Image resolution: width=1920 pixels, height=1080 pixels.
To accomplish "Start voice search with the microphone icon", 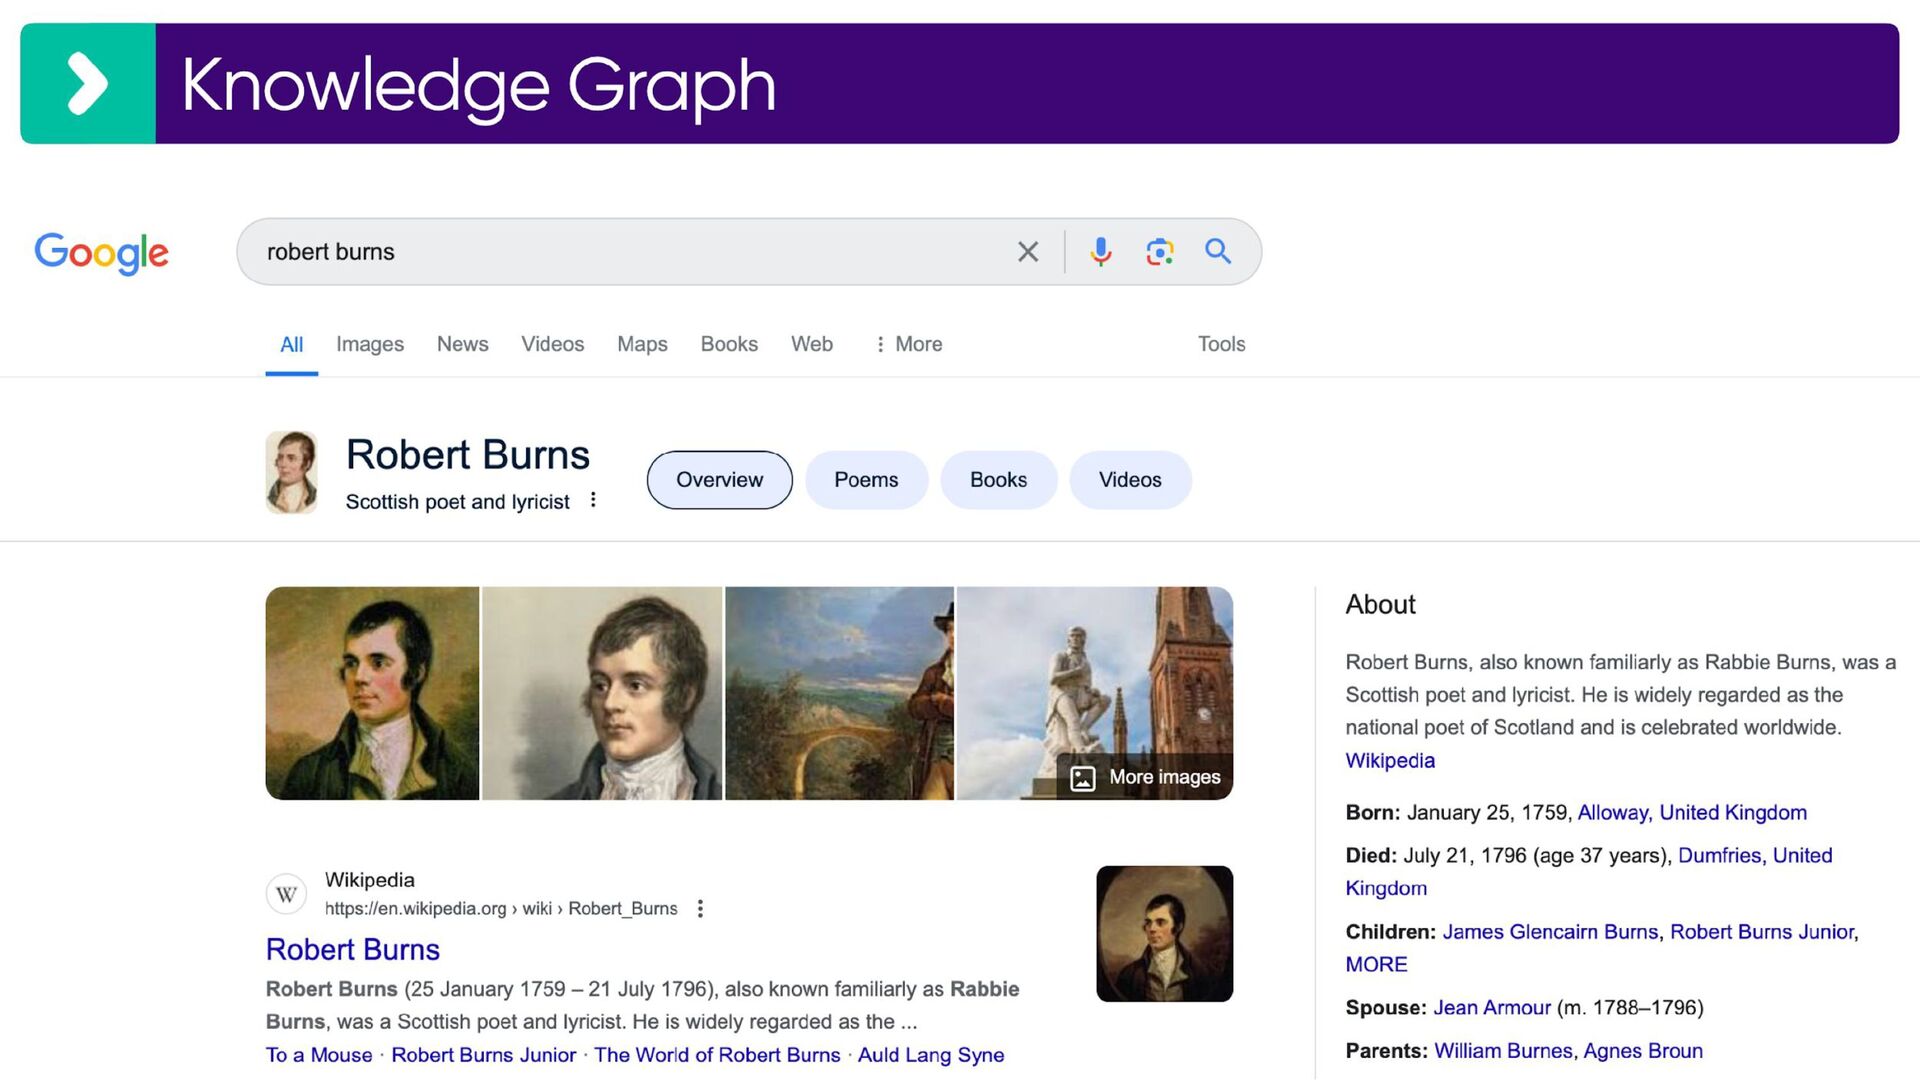I will point(1101,252).
